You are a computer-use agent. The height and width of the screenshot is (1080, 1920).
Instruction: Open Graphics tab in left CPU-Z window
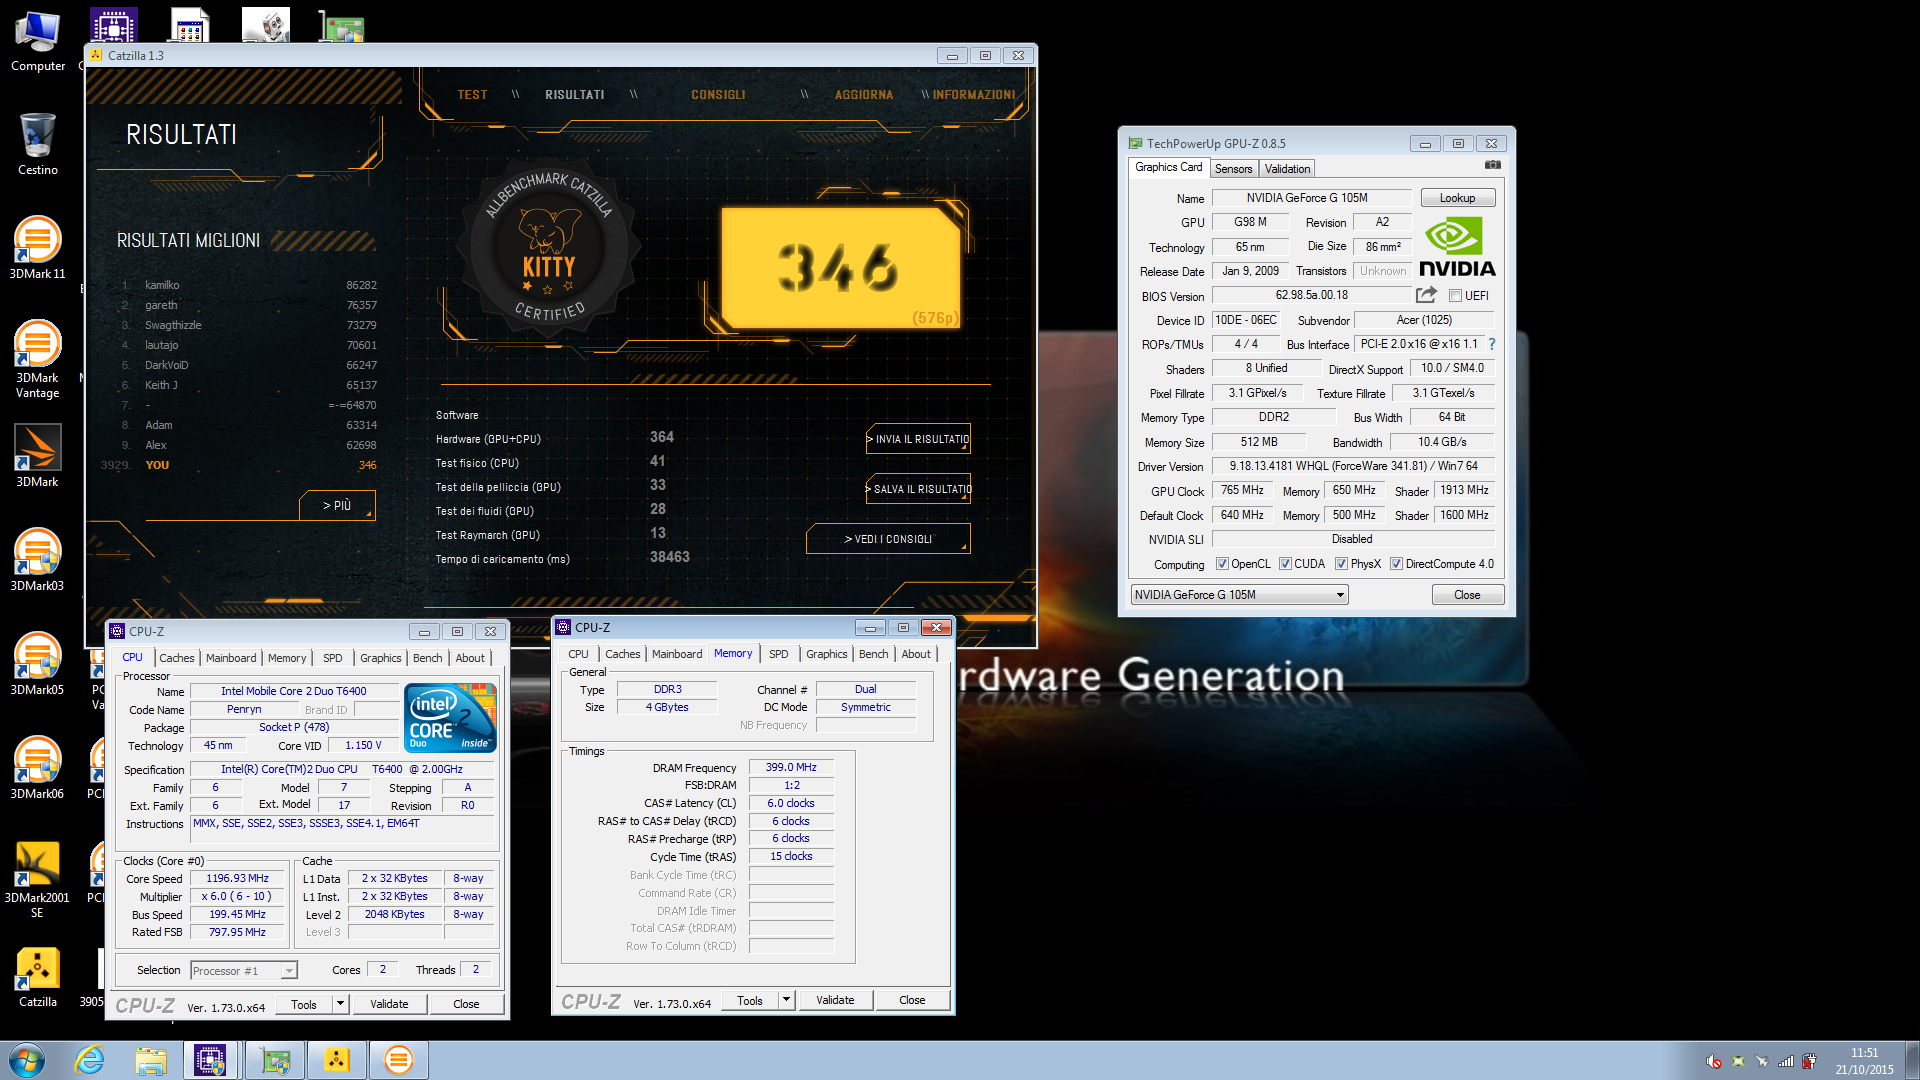click(381, 658)
